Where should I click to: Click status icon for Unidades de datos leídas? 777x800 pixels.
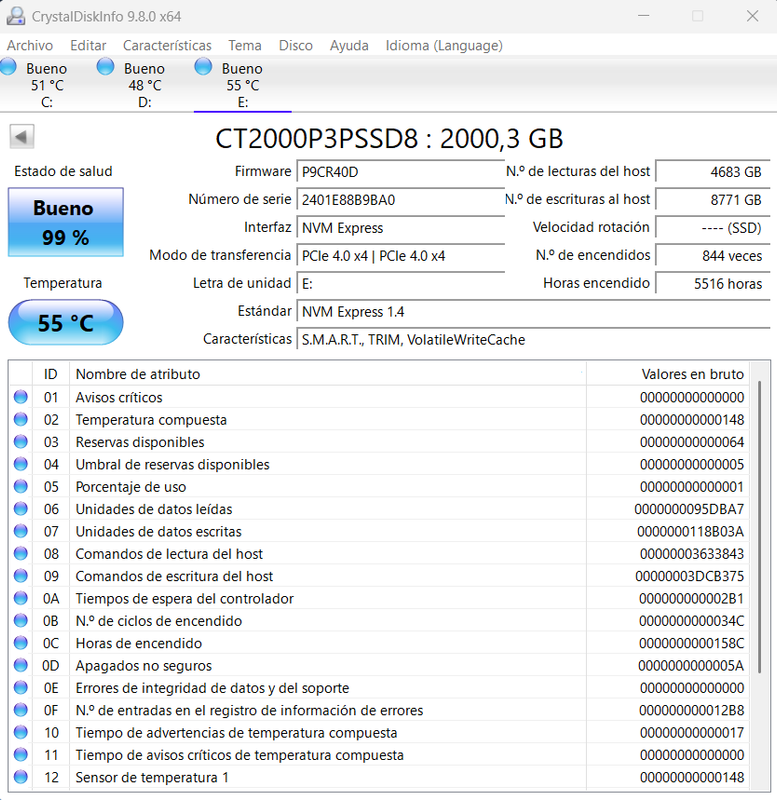(21, 509)
